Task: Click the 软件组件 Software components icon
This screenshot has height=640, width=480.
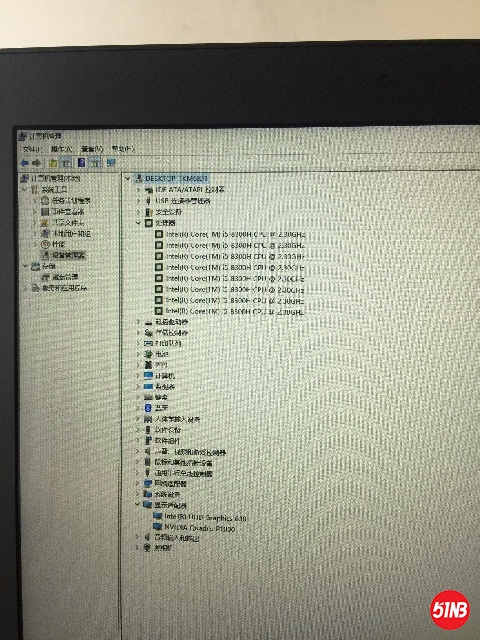Action: pos(149,440)
